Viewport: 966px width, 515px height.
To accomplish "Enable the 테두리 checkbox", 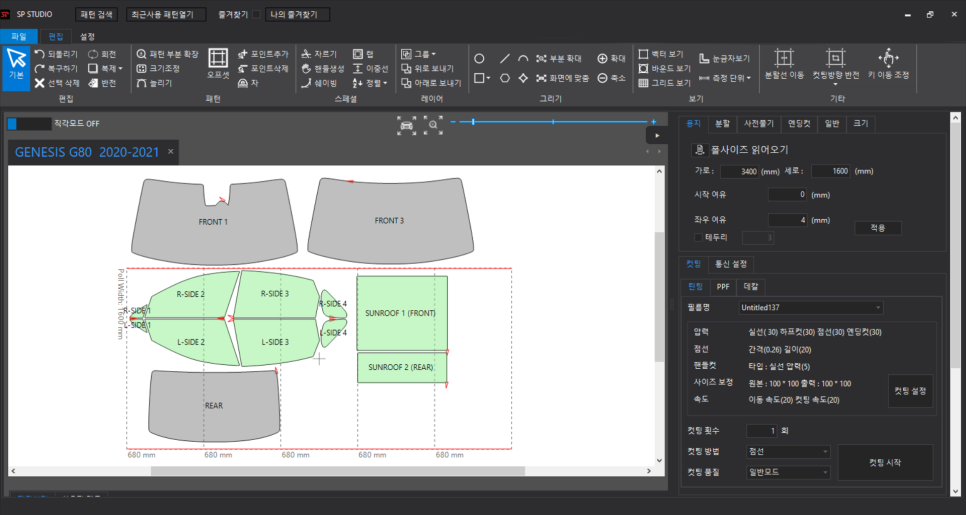I will click(x=698, y=237).
